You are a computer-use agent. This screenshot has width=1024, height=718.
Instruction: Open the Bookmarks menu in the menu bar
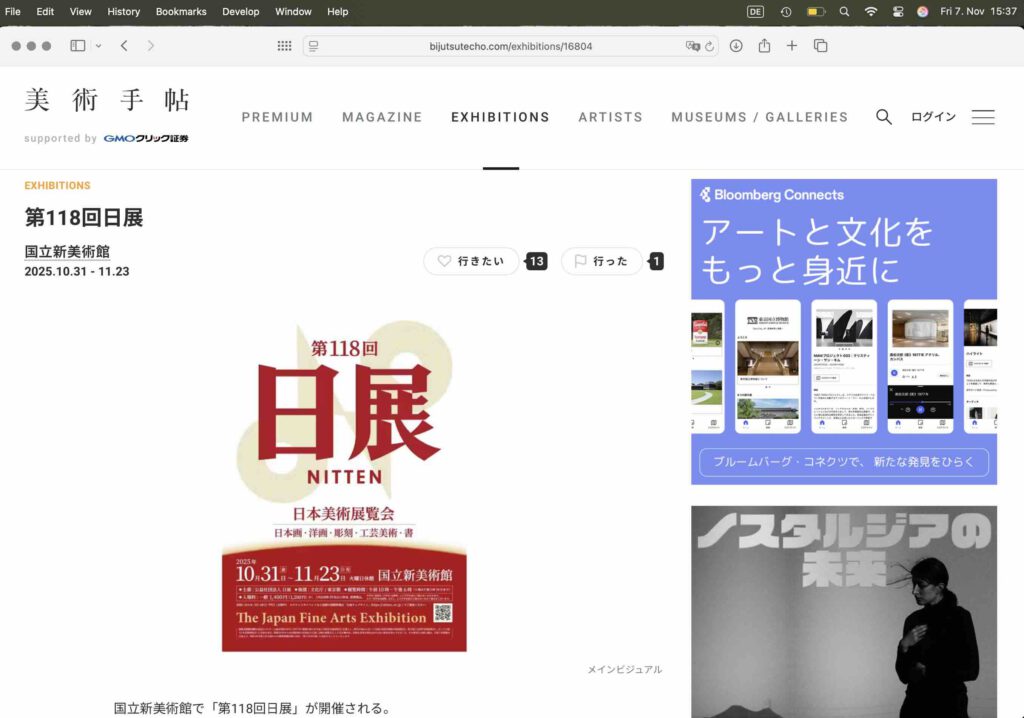pos(181,12)
